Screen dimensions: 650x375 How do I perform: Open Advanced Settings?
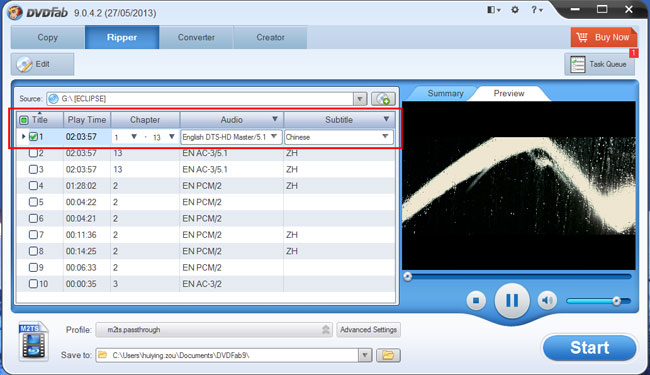tap(369, 330)
